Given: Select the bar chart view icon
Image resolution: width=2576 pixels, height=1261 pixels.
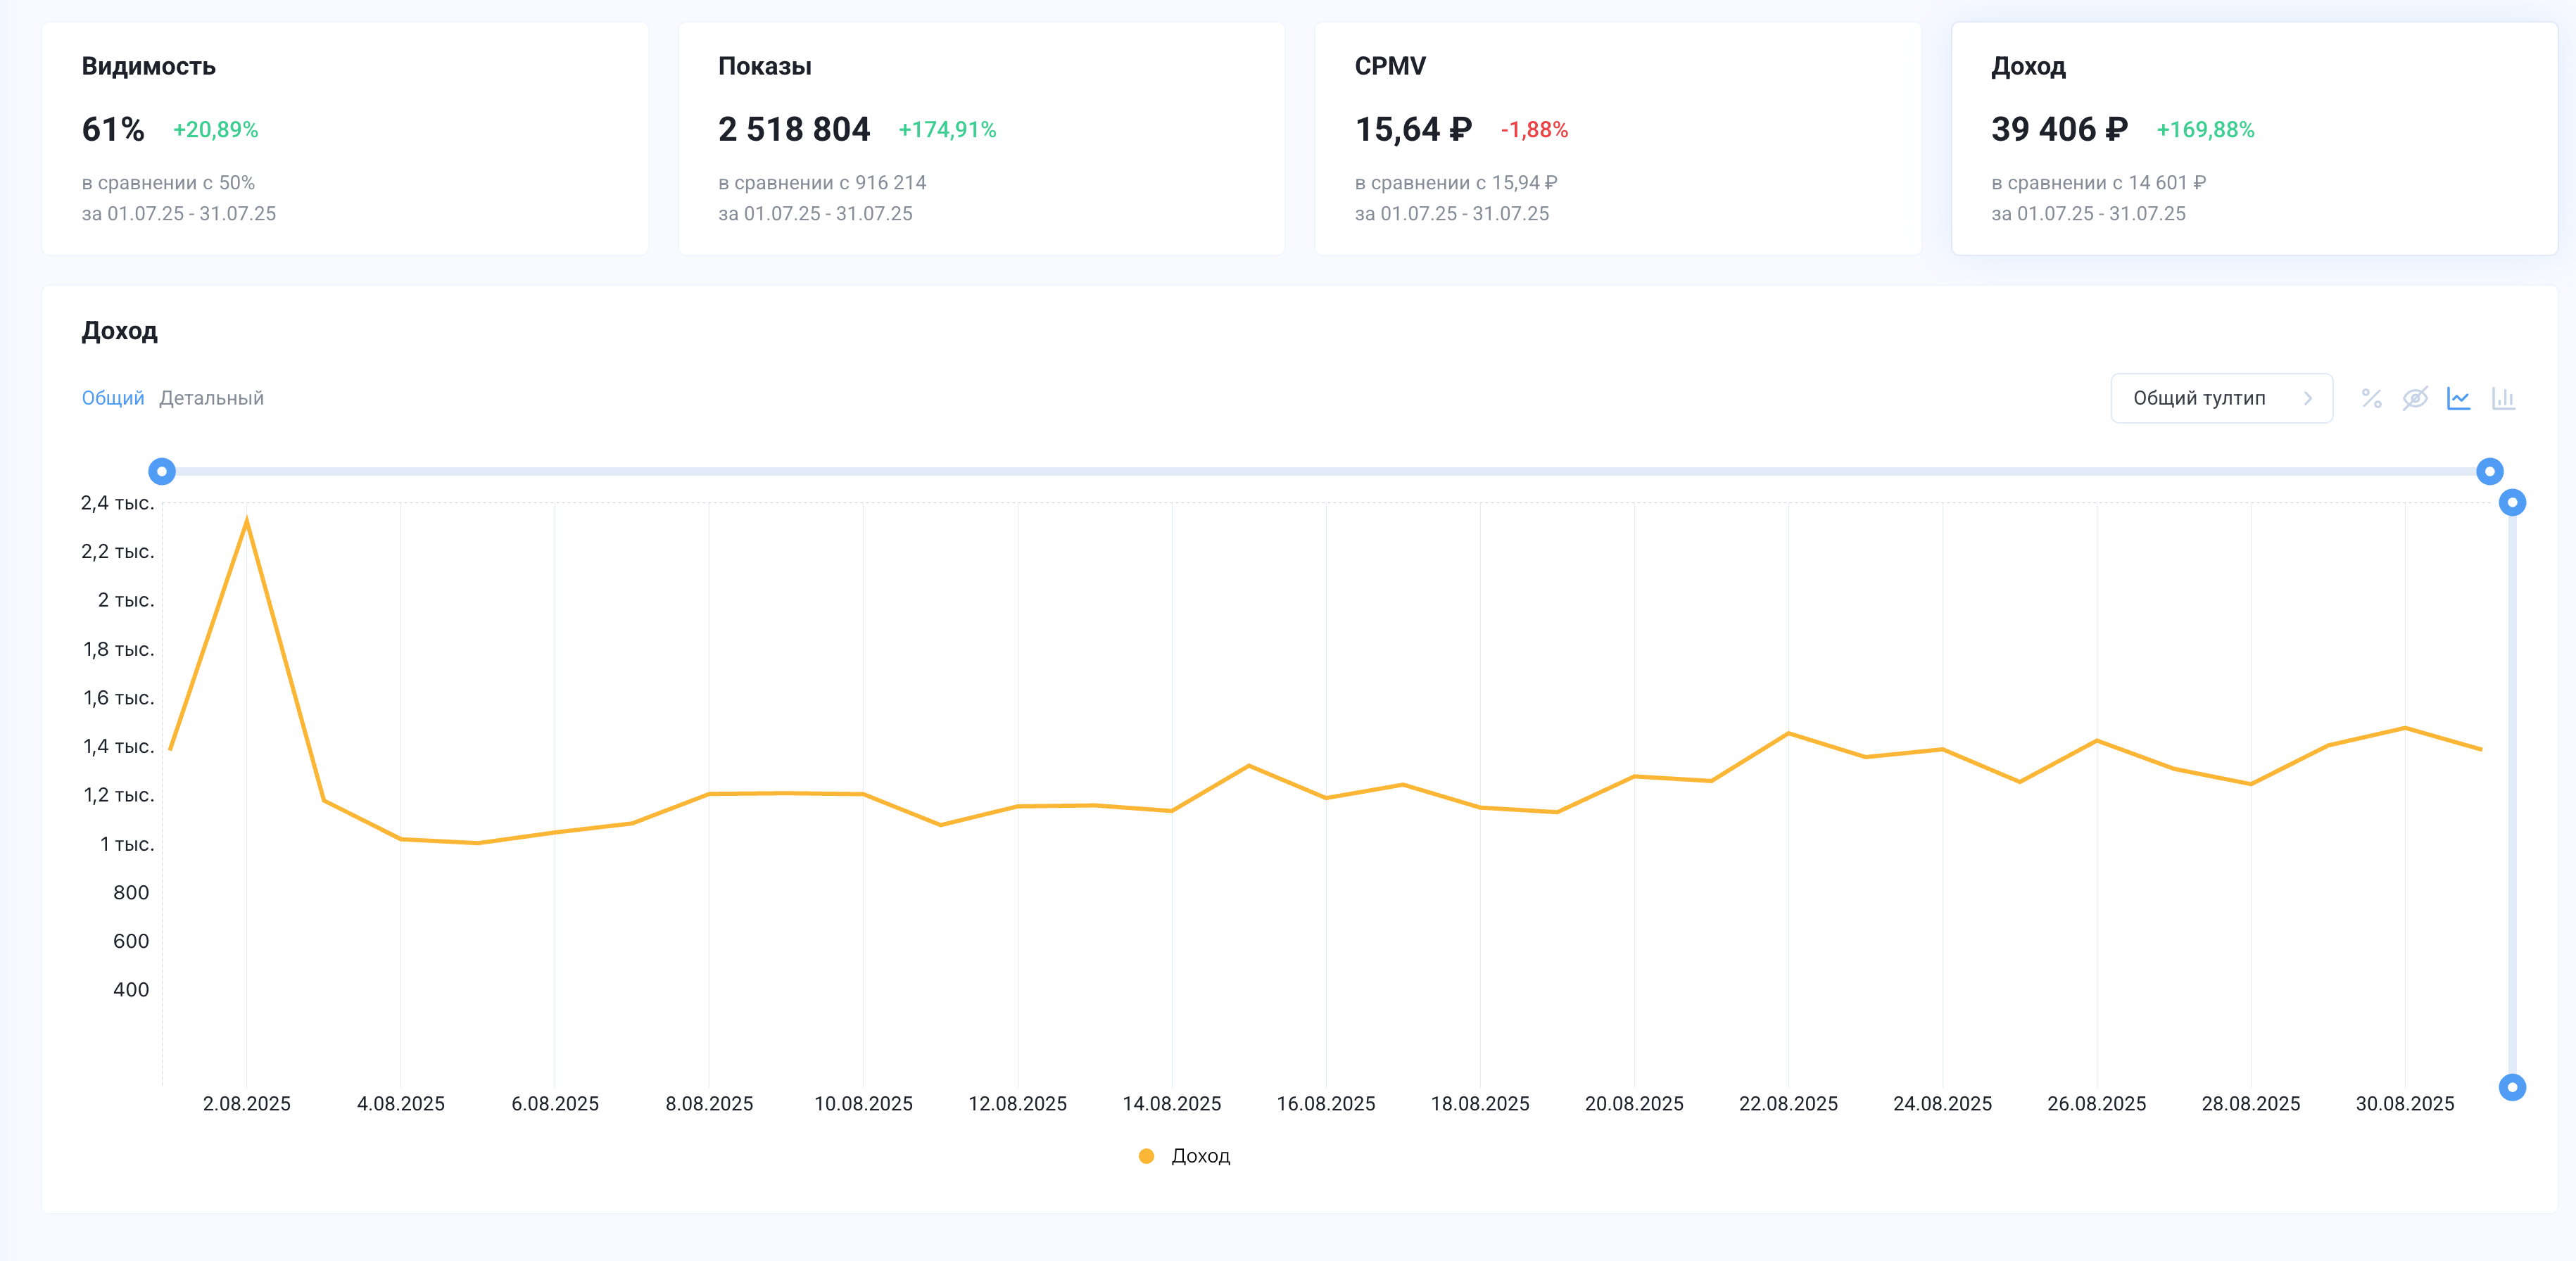Looking at the screenshot, I should (2503, 398).
